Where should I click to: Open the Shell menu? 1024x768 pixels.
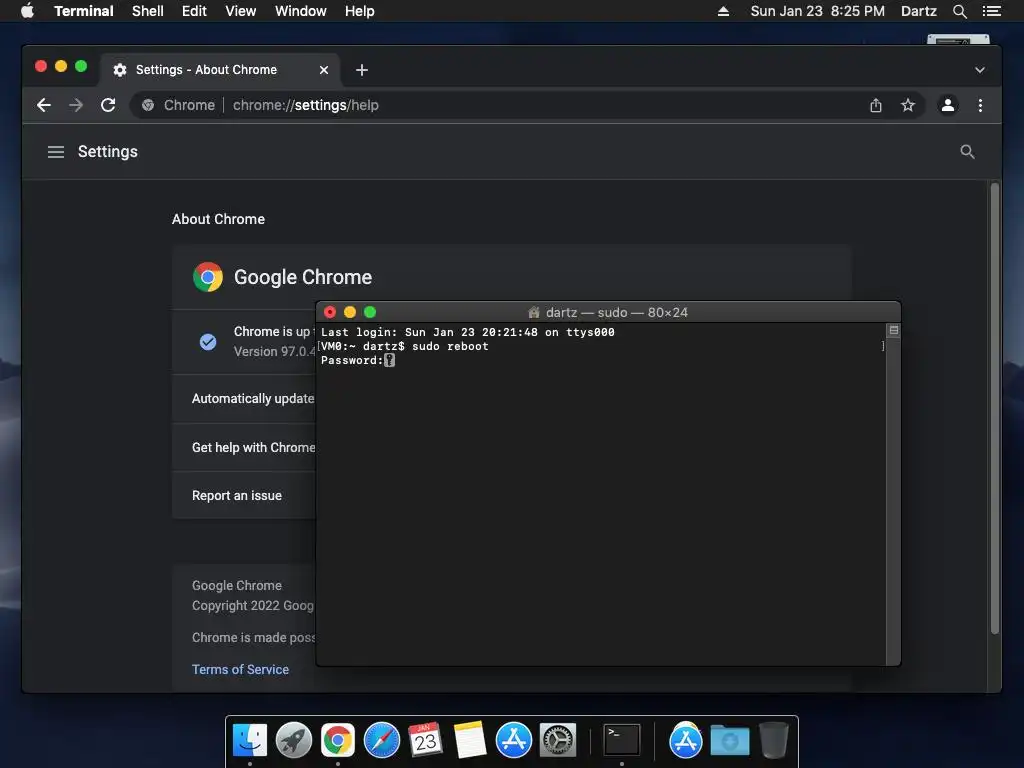tap(148, 11)
